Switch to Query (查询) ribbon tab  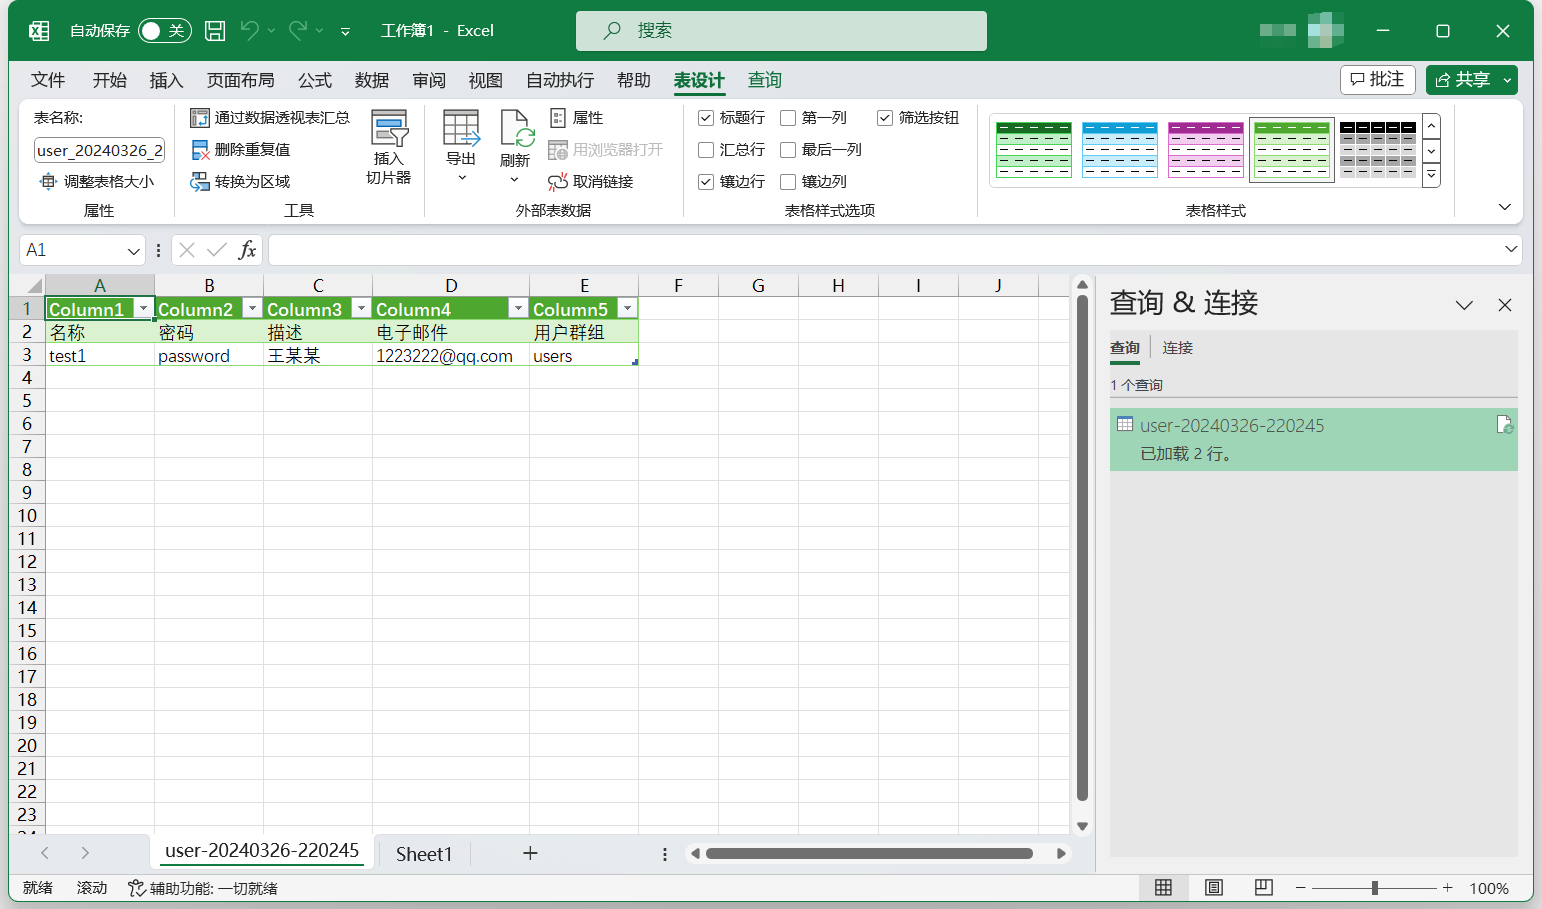765,80
